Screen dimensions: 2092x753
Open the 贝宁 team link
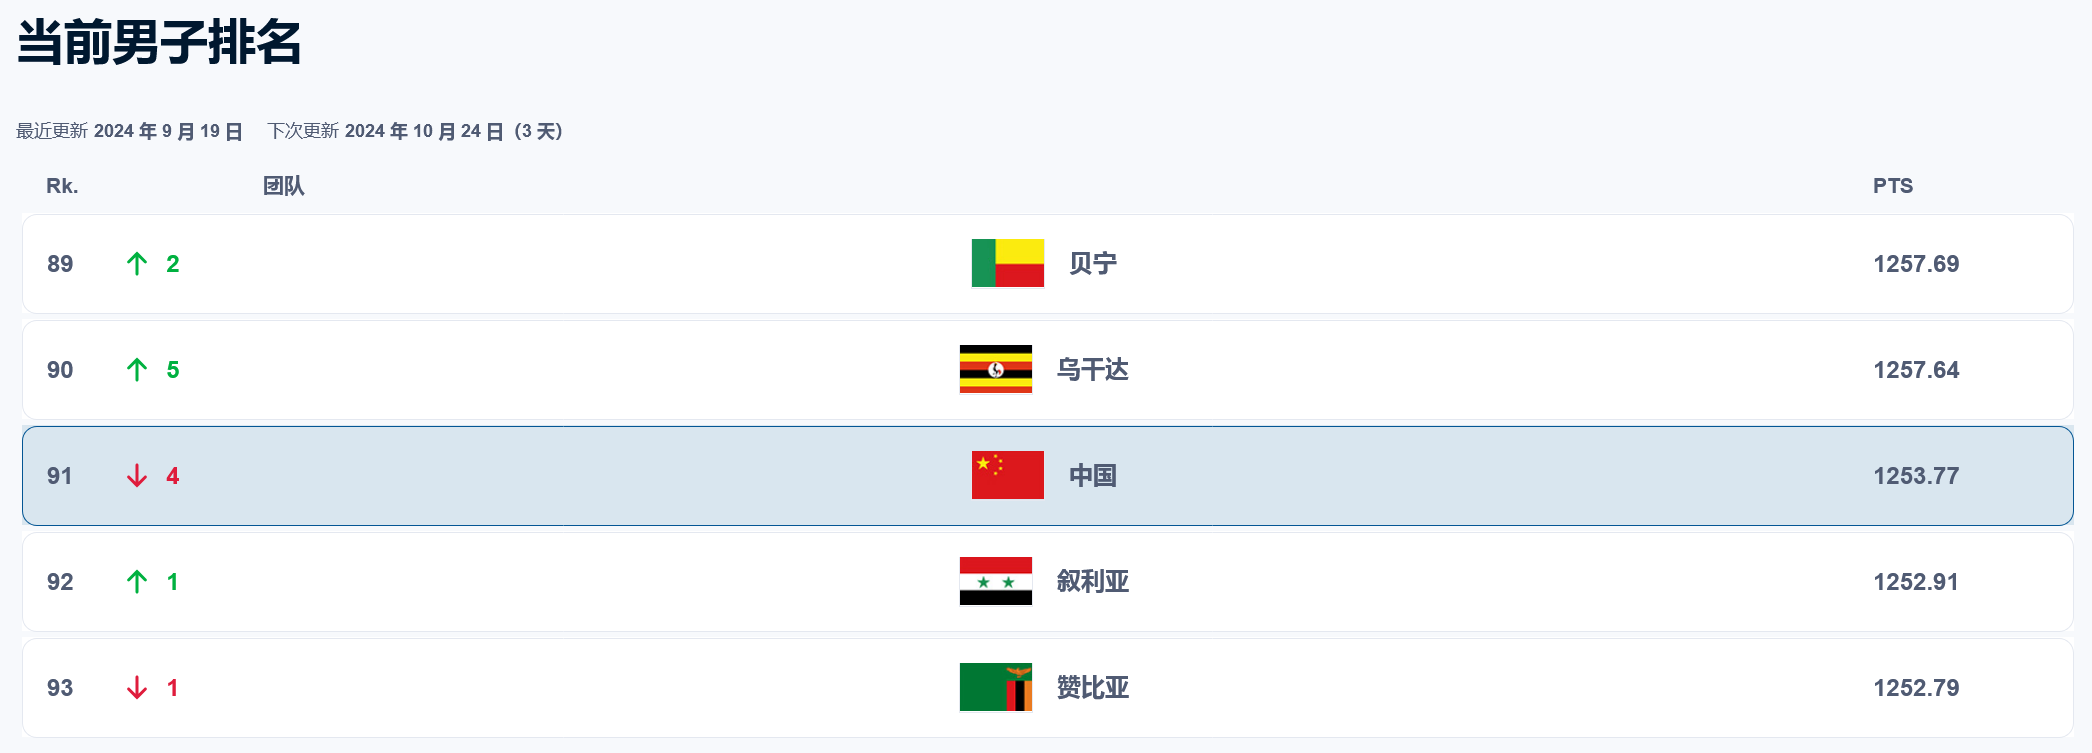pyautogui.click(x=1092, y=263)
